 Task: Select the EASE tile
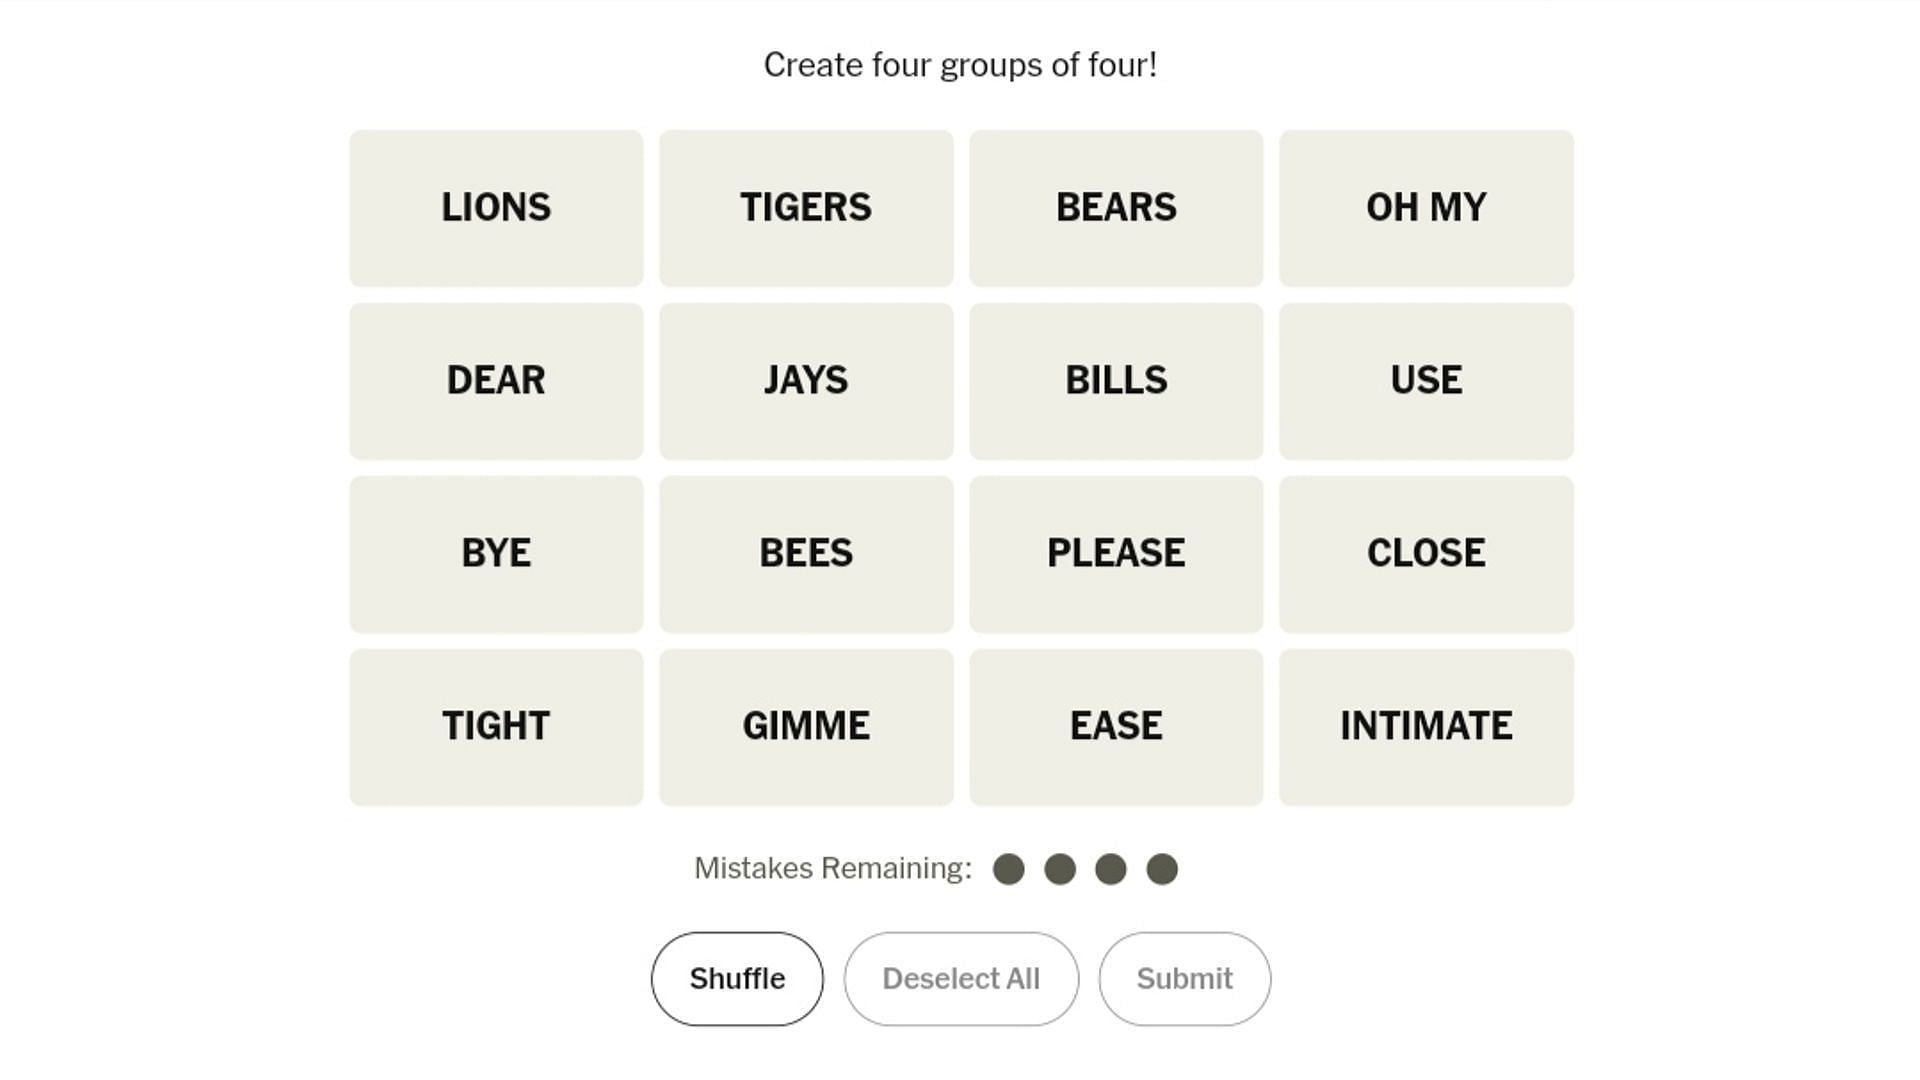coord(1116,725)
